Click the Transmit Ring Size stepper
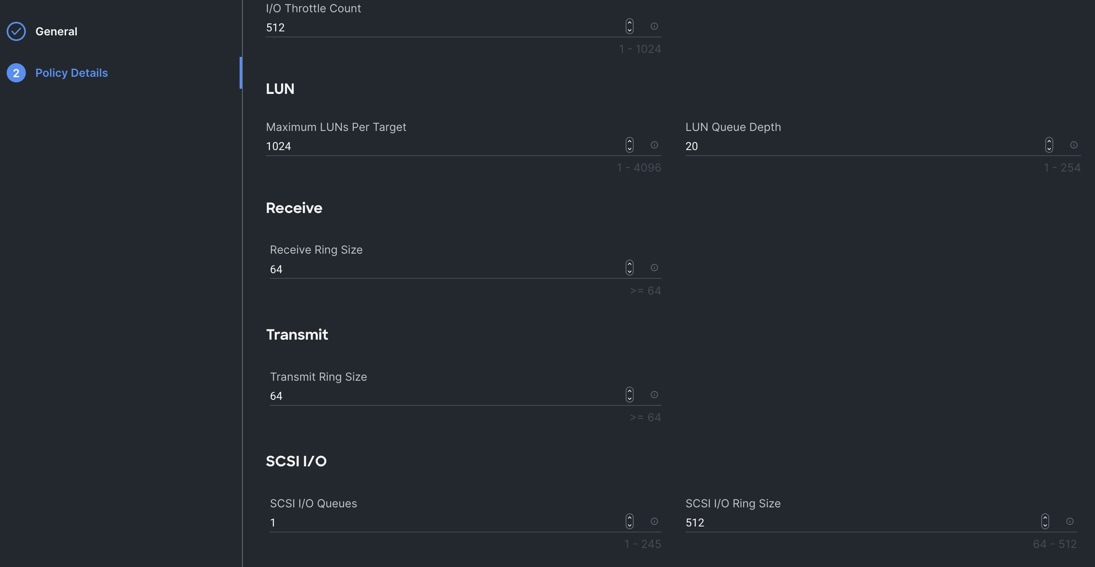 coord(629,395)
